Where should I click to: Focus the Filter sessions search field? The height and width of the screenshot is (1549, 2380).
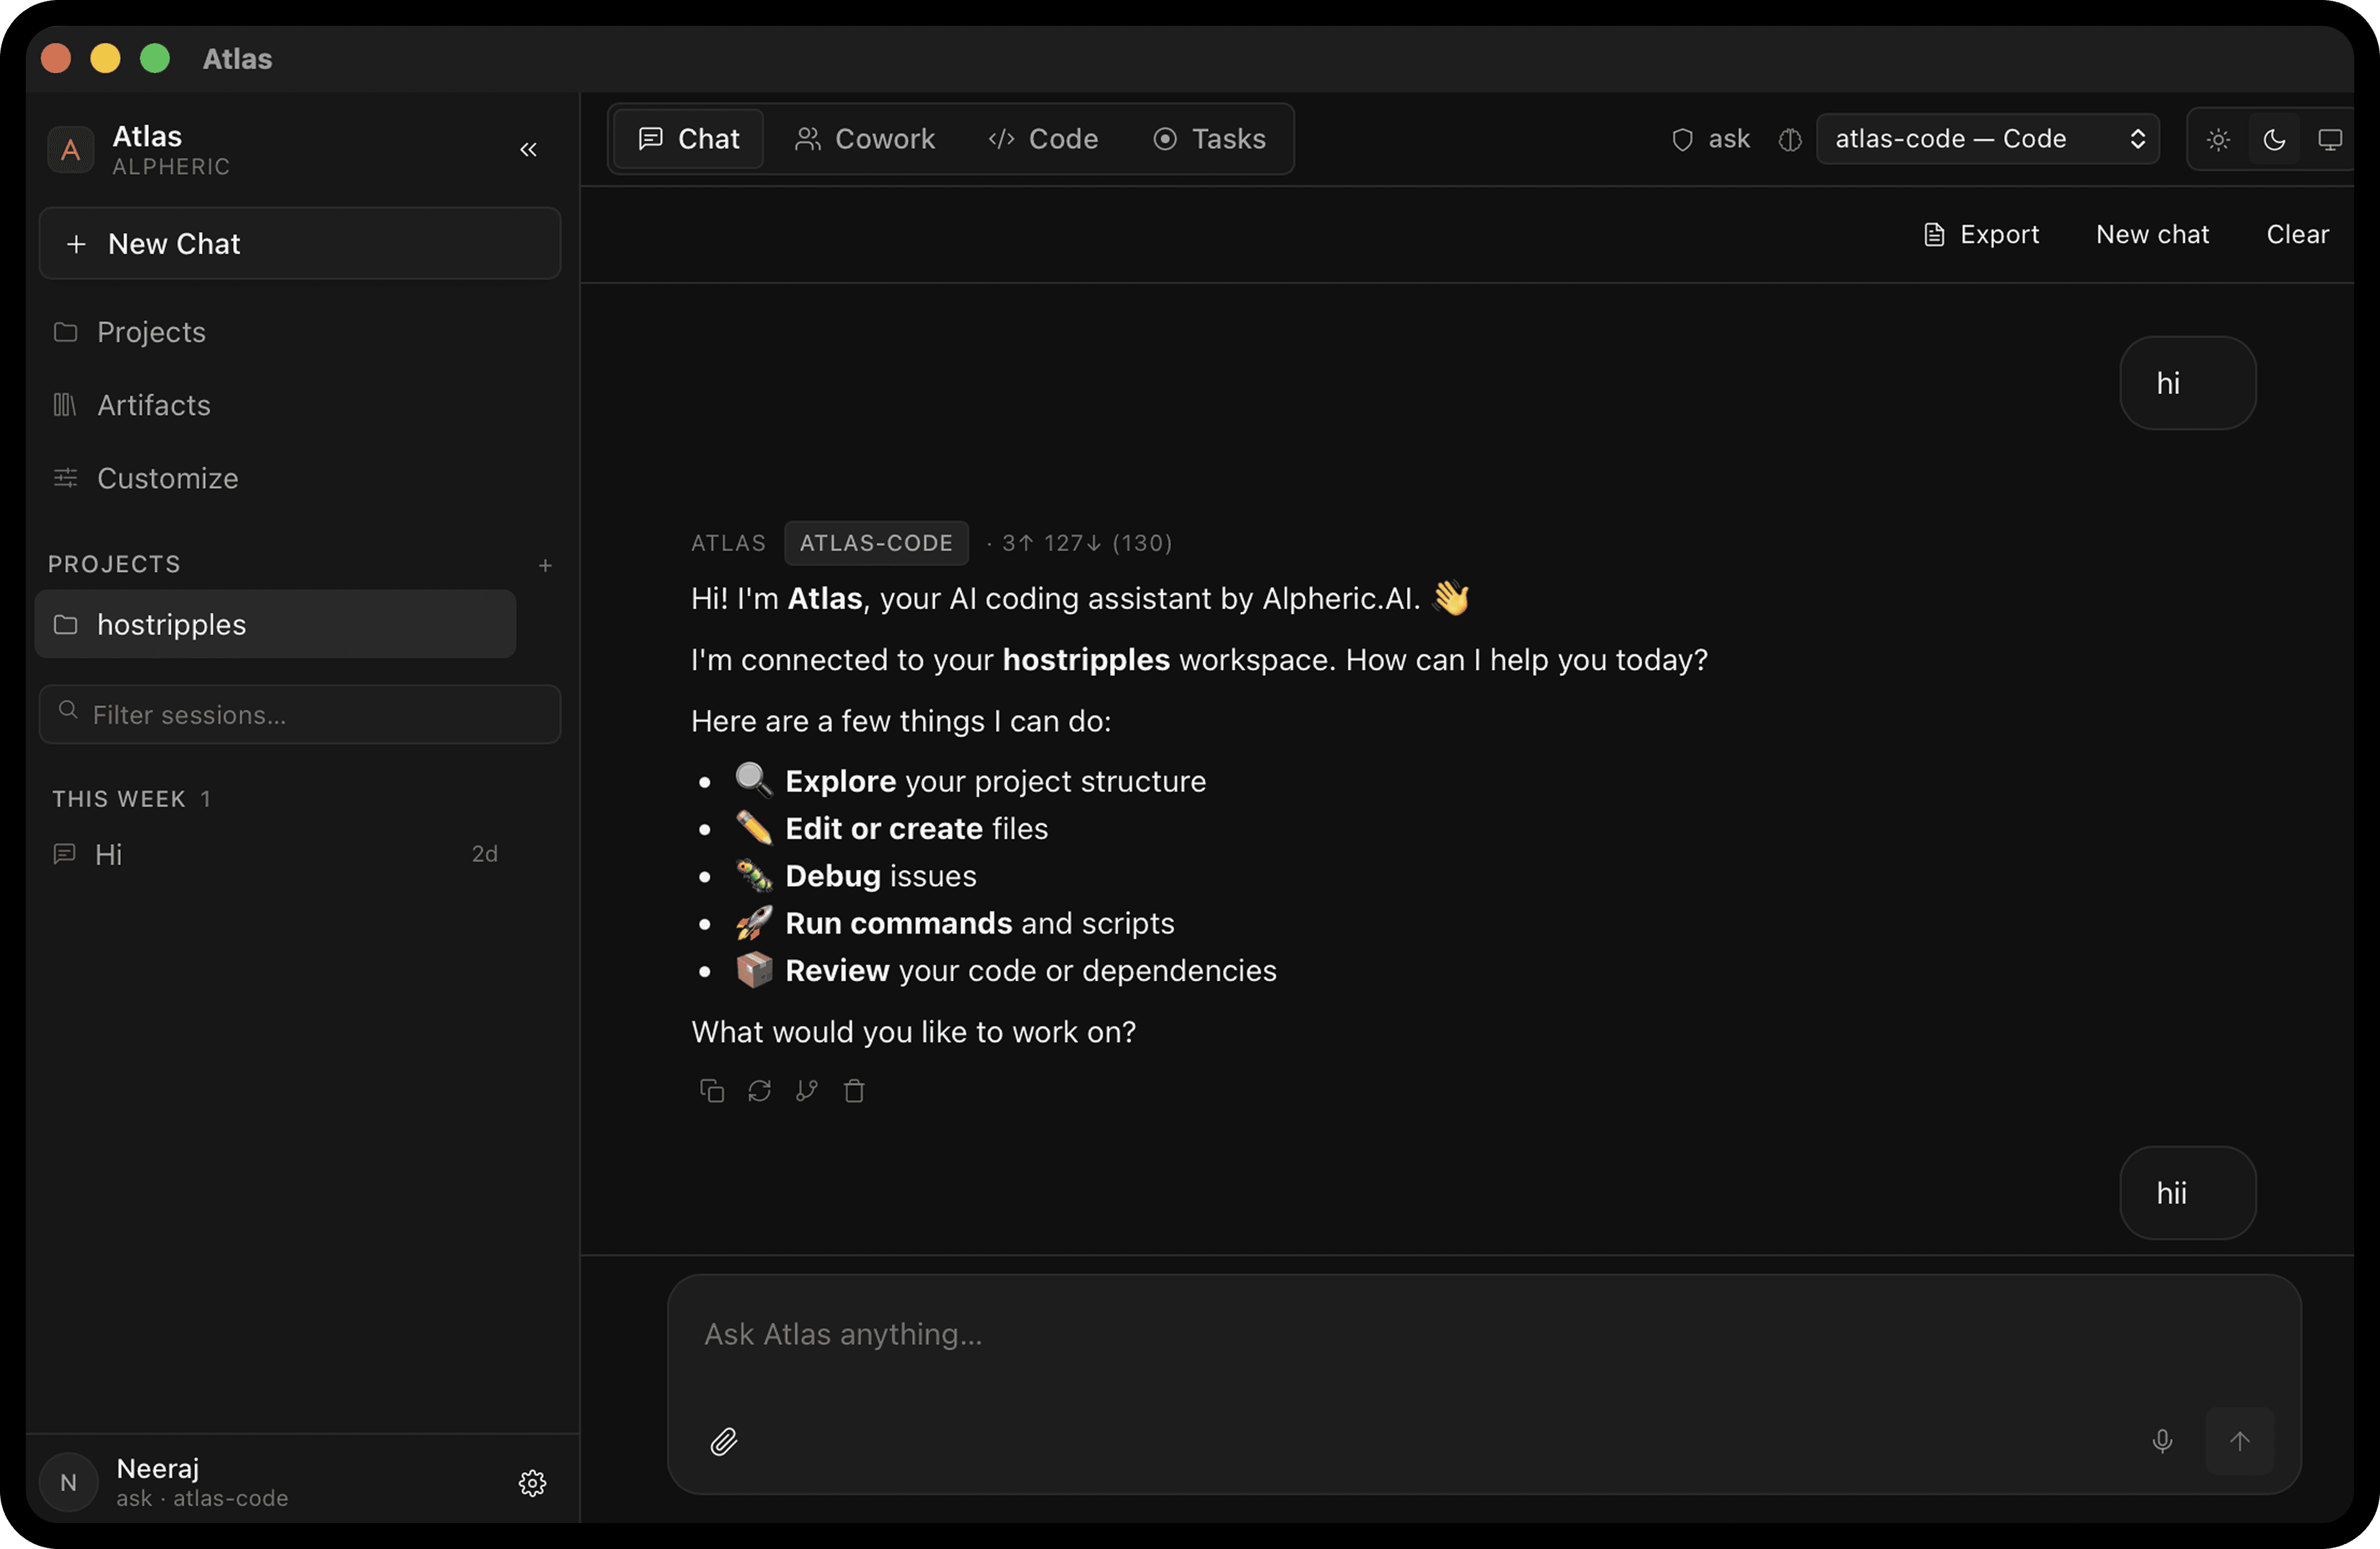coord(300,714)
